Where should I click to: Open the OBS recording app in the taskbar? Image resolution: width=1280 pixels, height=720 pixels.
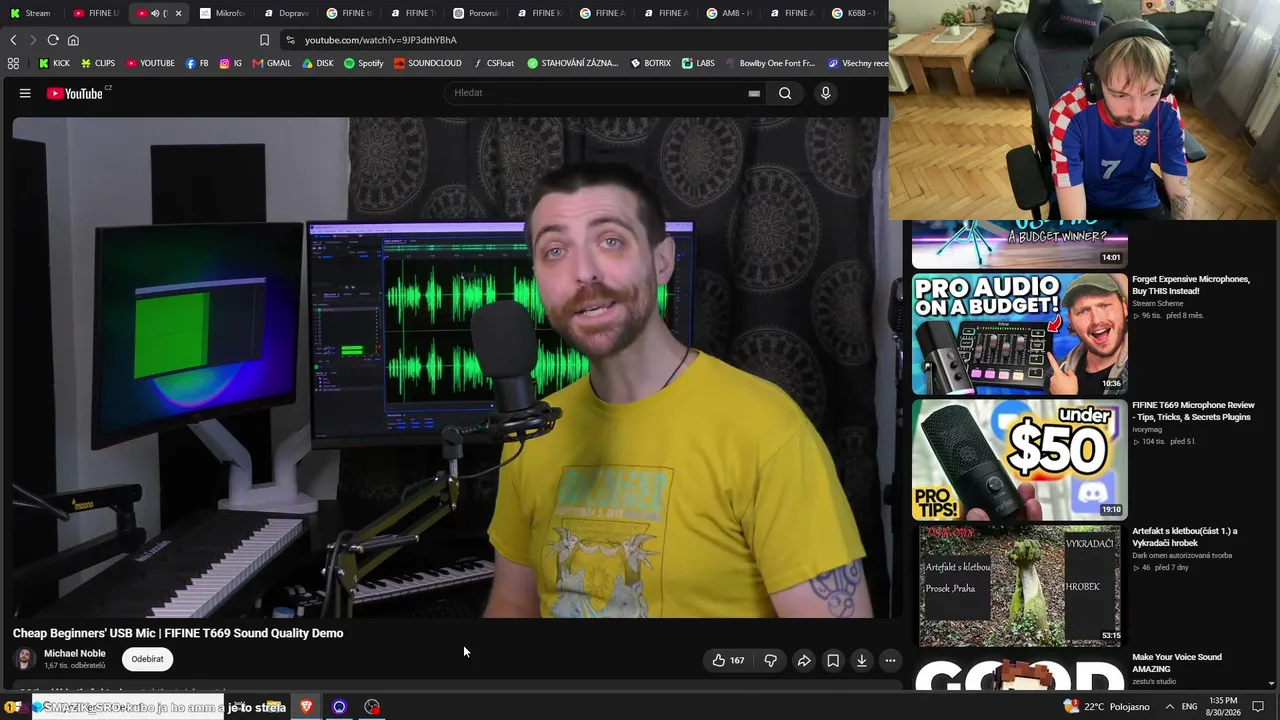tap(372, 707)
